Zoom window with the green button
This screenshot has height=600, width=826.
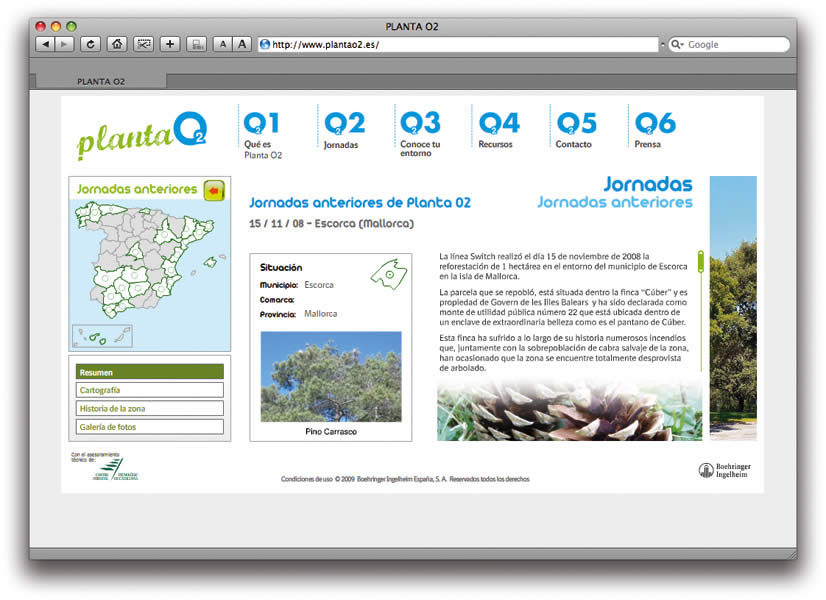[72, 26]
